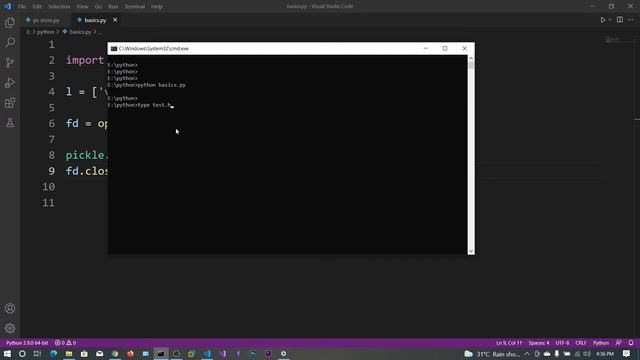Change line ending via CRLF entry
Viewport: 640px width, 360px height.
[x=580, y=343]
